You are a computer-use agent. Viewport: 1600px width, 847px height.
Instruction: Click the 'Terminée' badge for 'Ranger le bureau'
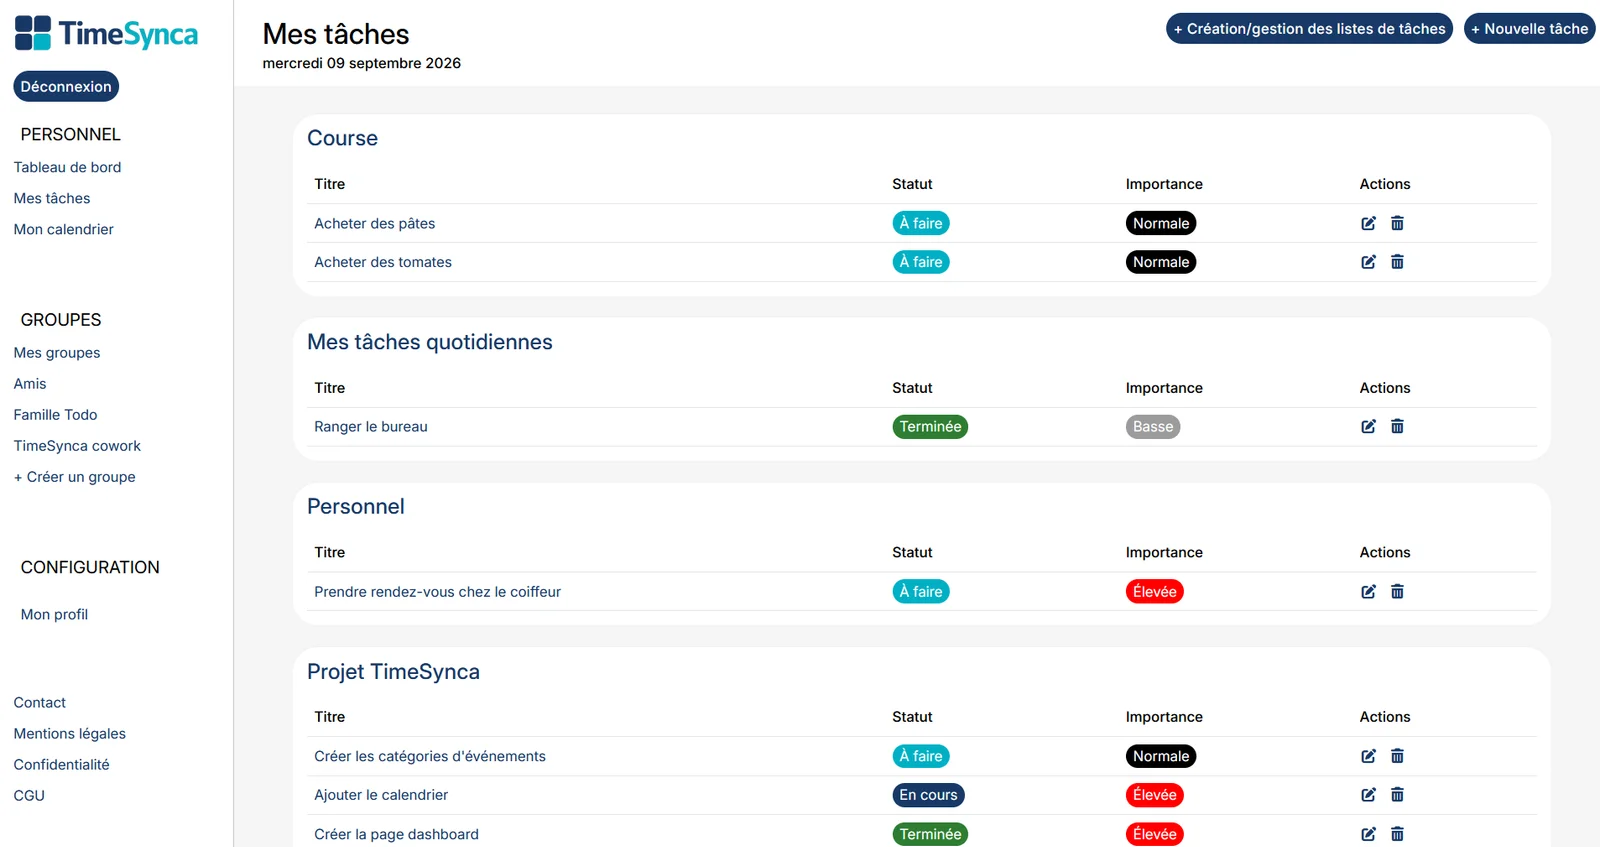click(930, 427)
